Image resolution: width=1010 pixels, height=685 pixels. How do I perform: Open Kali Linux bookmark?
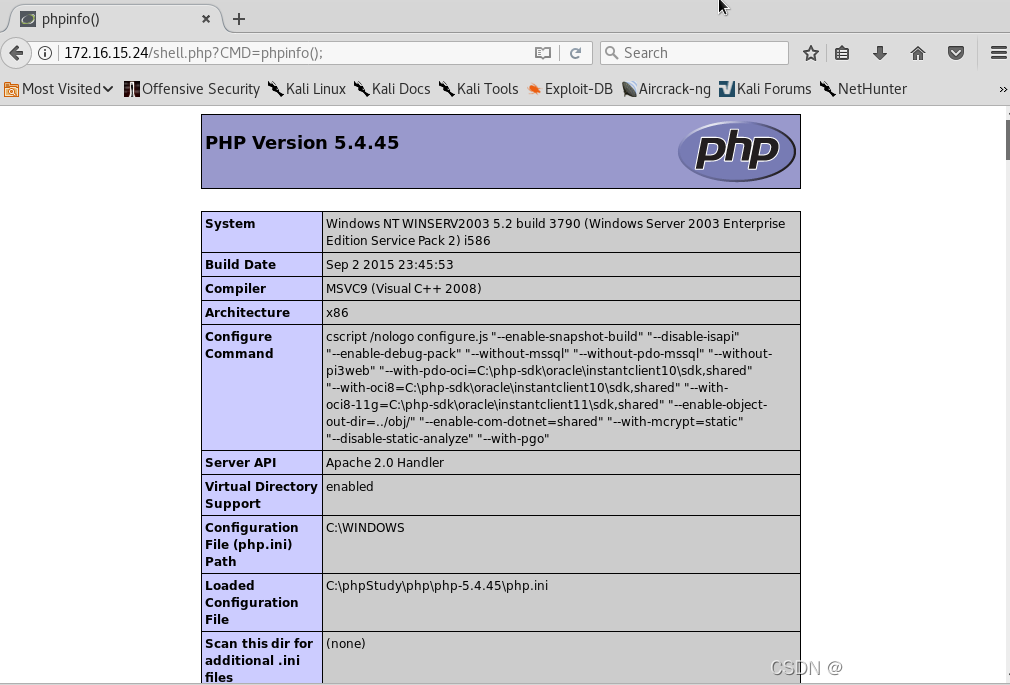(307, 89)
